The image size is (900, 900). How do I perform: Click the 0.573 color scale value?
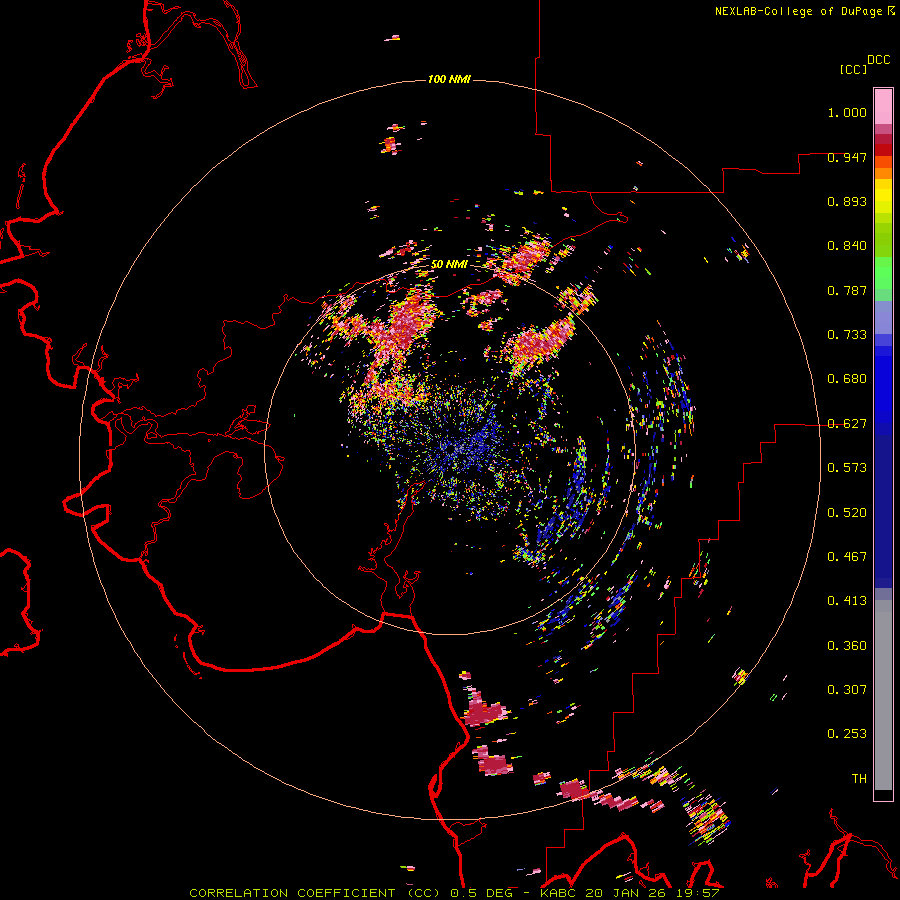(847, 468)
